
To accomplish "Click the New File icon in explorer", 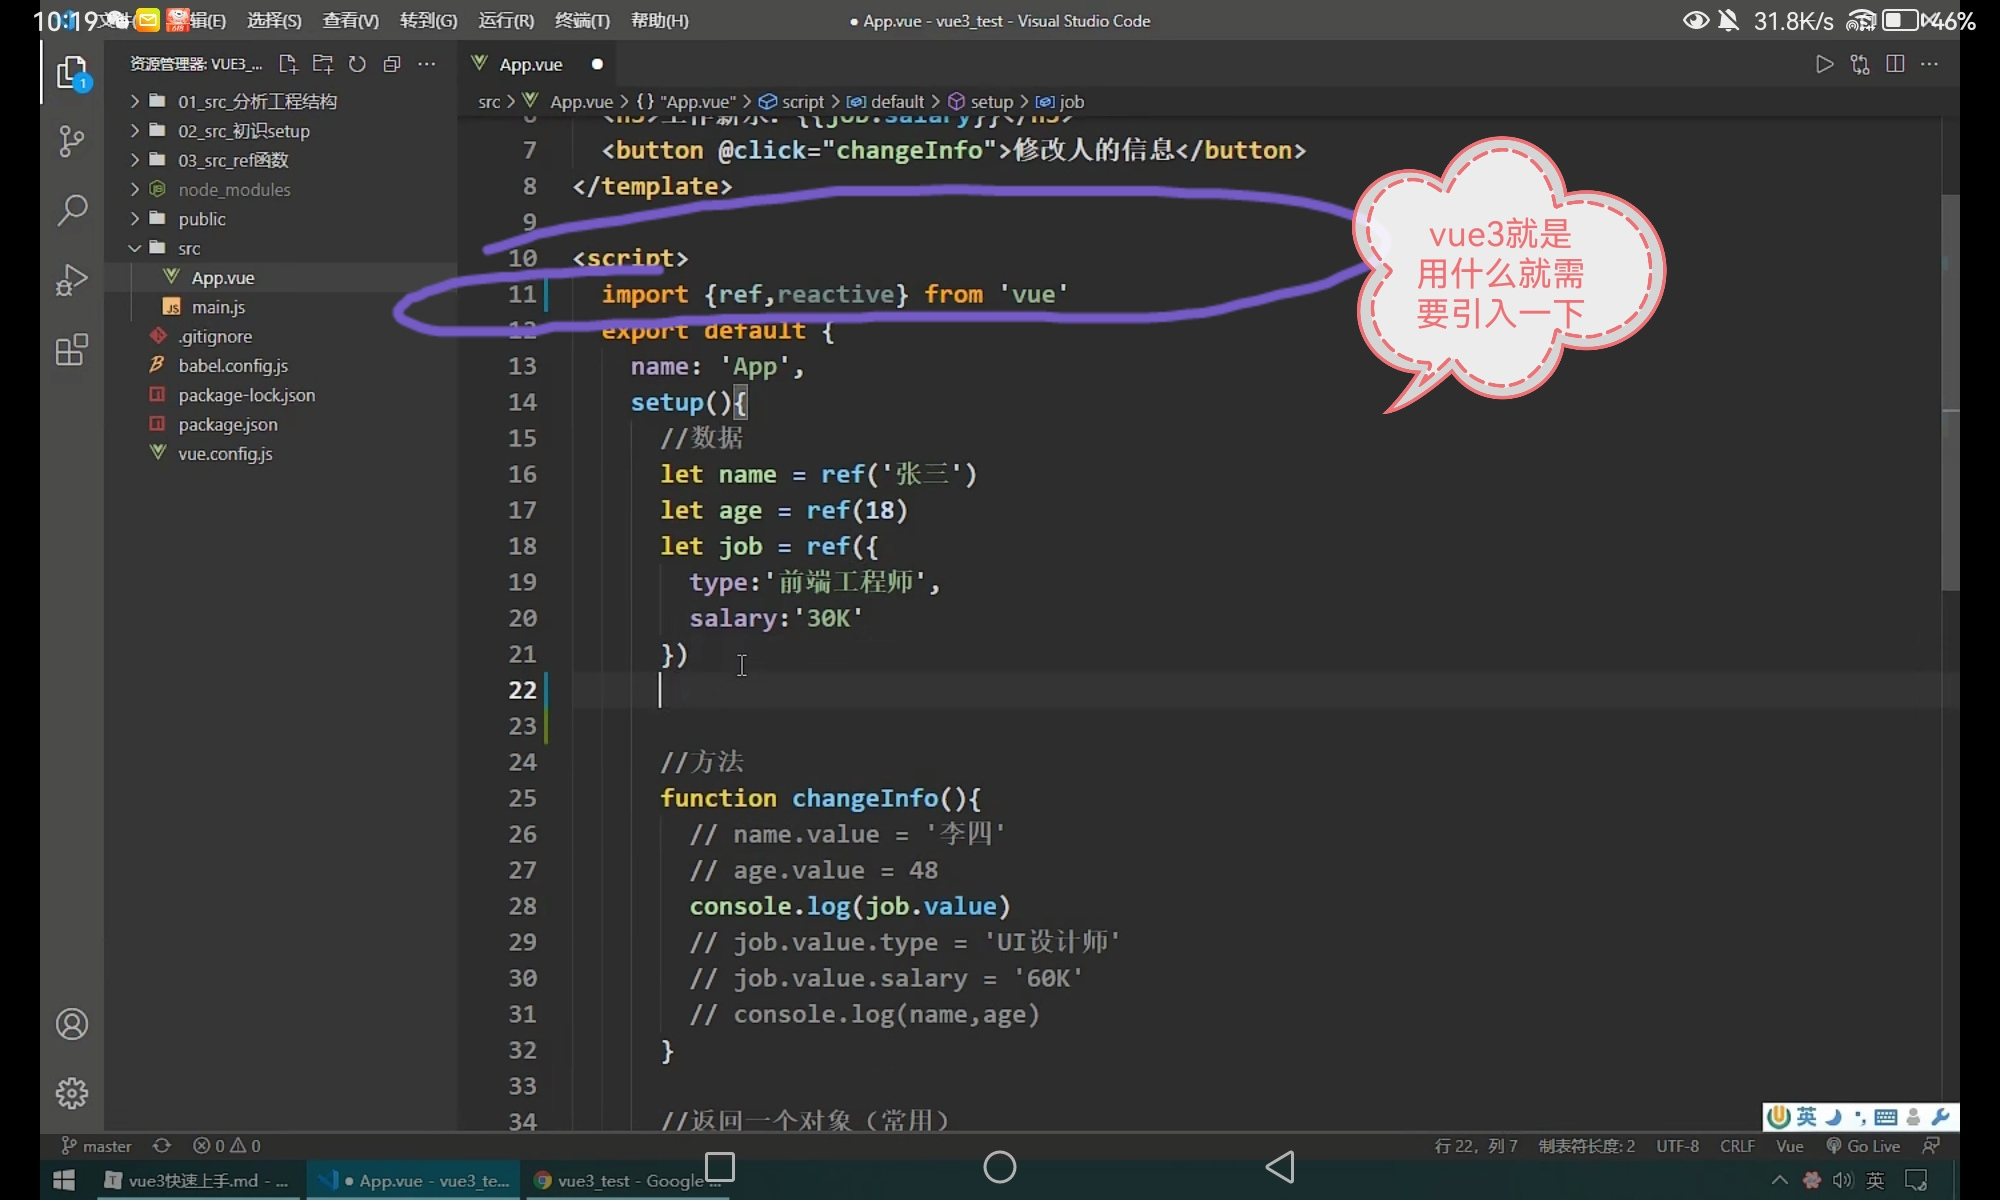I will 288,64.
